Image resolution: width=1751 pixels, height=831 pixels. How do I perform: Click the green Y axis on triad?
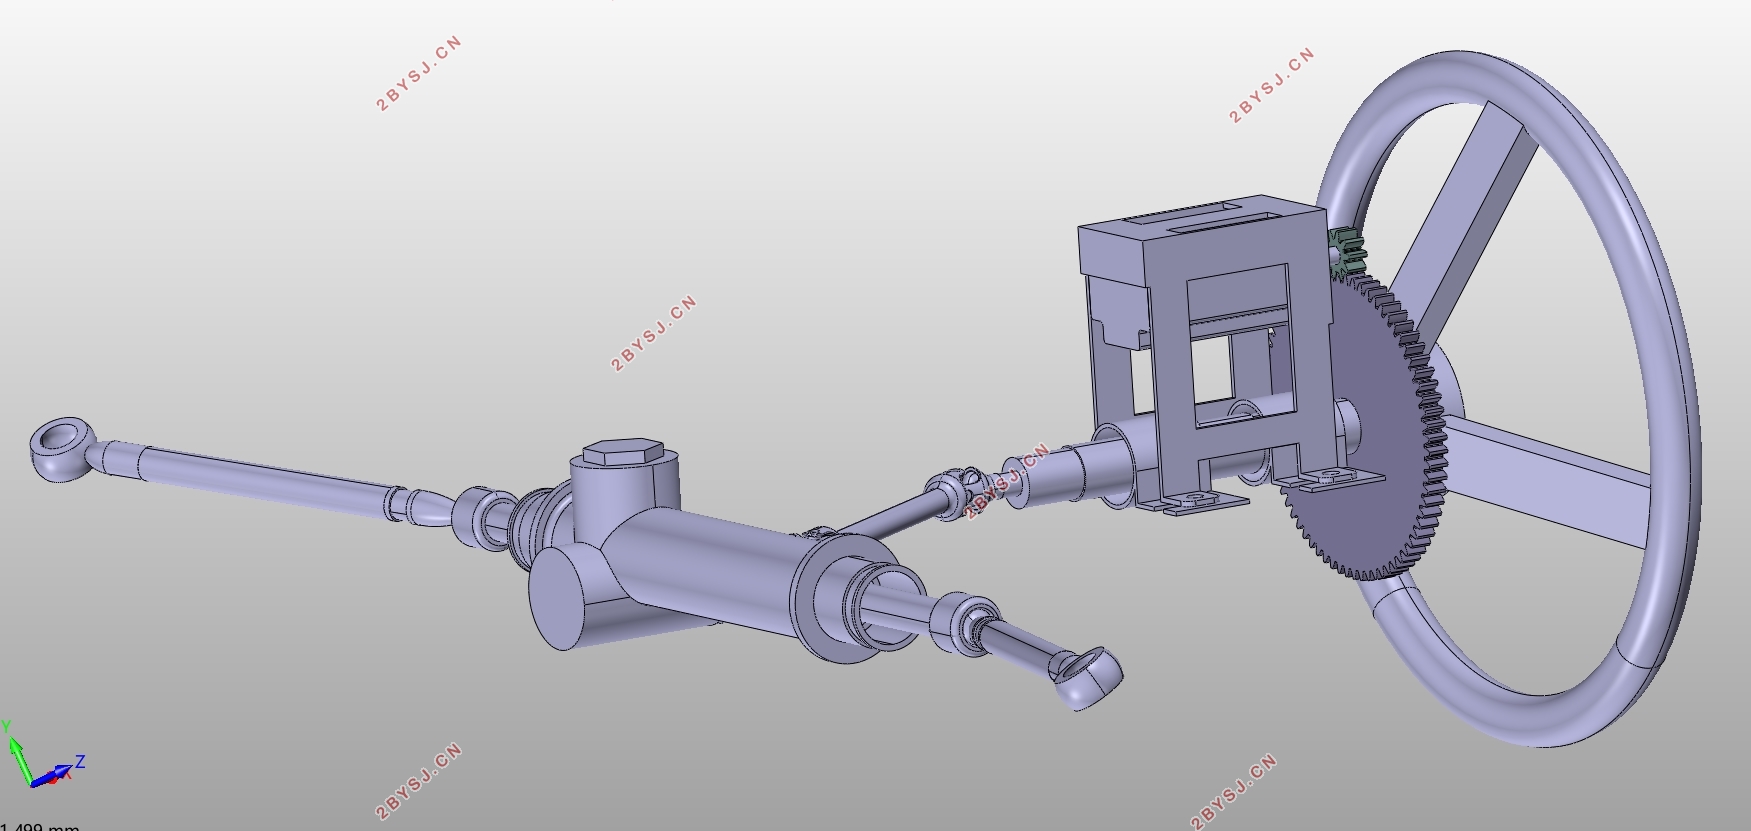click(19, 758)
